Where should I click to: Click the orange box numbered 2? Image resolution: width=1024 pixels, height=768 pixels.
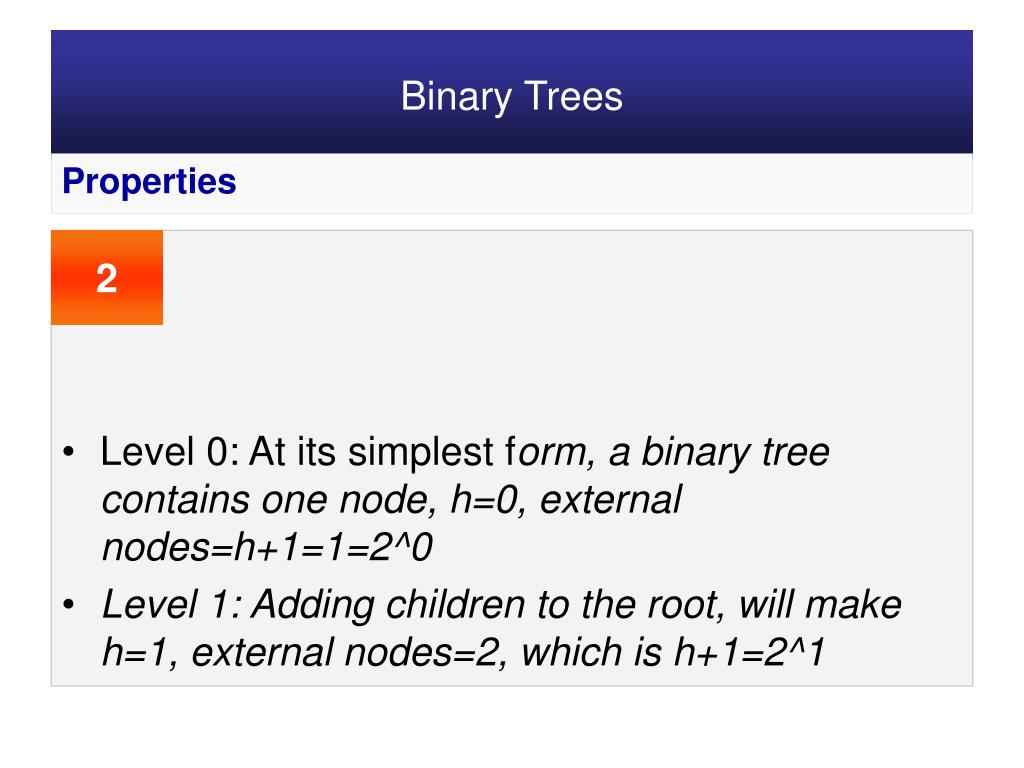[107, 278]
